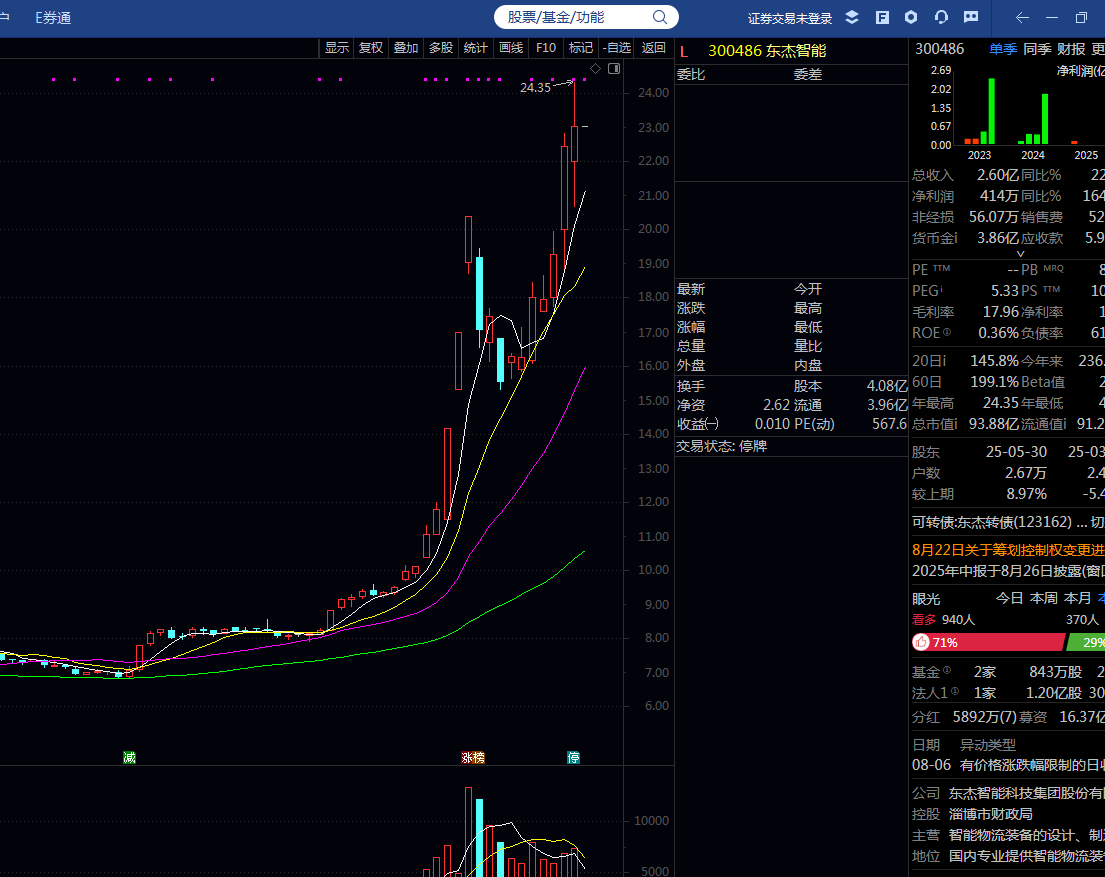Toggle the side panel icon above the chart

[614, 68]
